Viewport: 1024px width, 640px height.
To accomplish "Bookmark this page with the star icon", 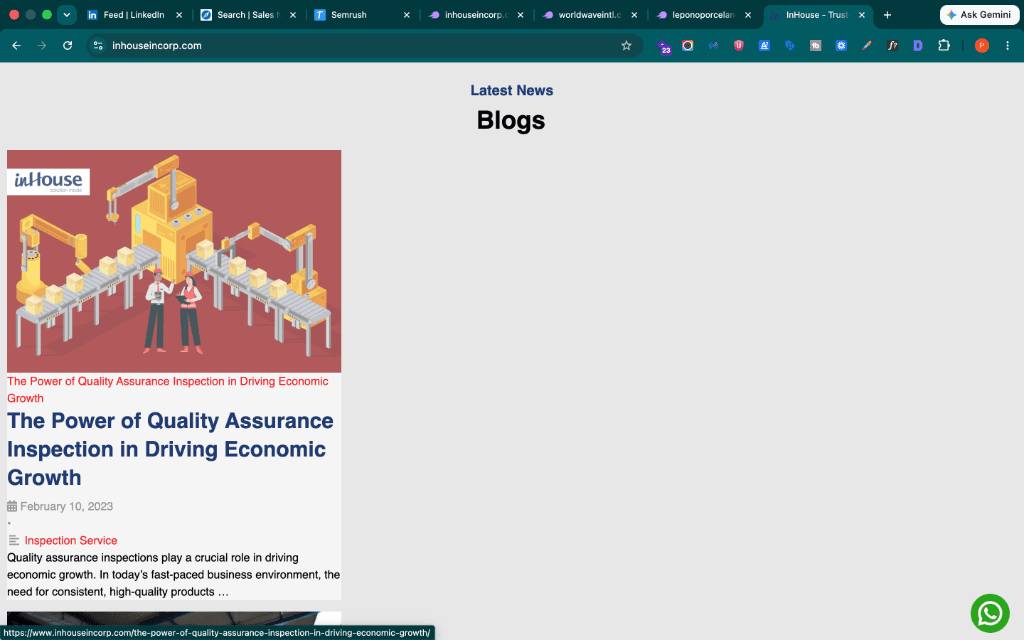I will (626, 46).
